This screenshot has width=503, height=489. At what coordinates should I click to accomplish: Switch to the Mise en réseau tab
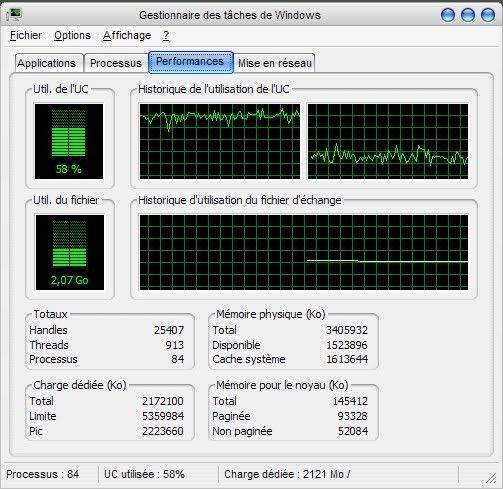point(275,63)
